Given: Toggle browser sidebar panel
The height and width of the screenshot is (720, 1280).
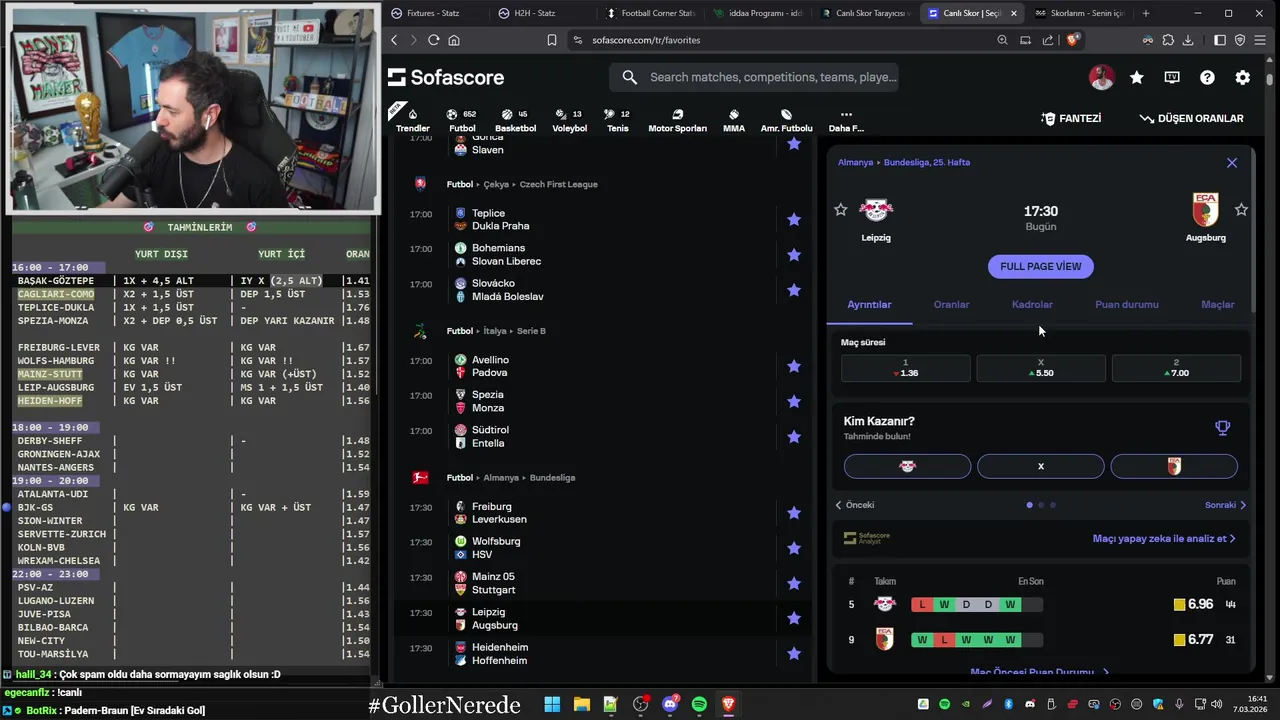Looking at the screenshot, I should pos(1220,40).
